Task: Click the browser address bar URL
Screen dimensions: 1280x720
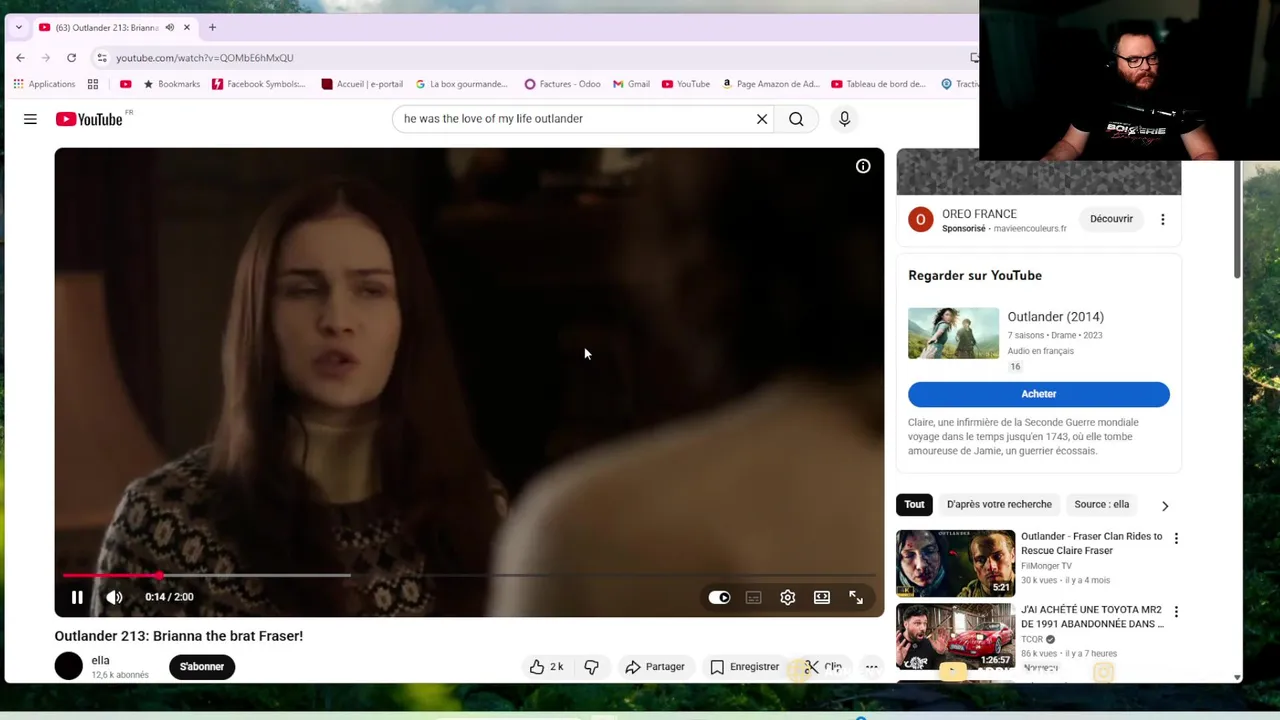Action: click(x=205, y=58)
